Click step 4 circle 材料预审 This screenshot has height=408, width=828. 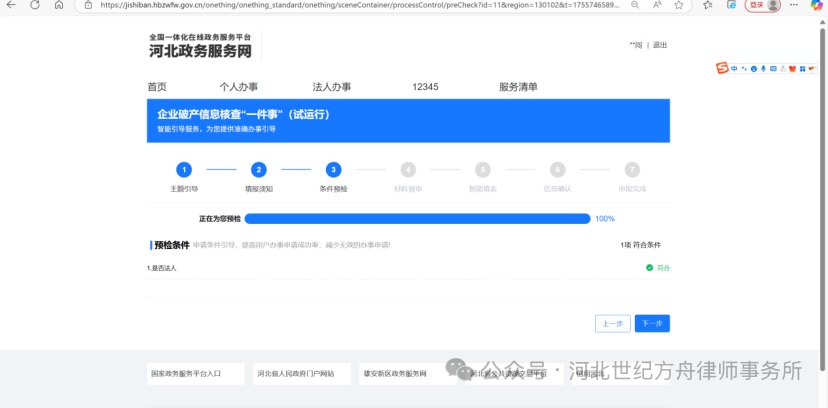coord(408,169)
